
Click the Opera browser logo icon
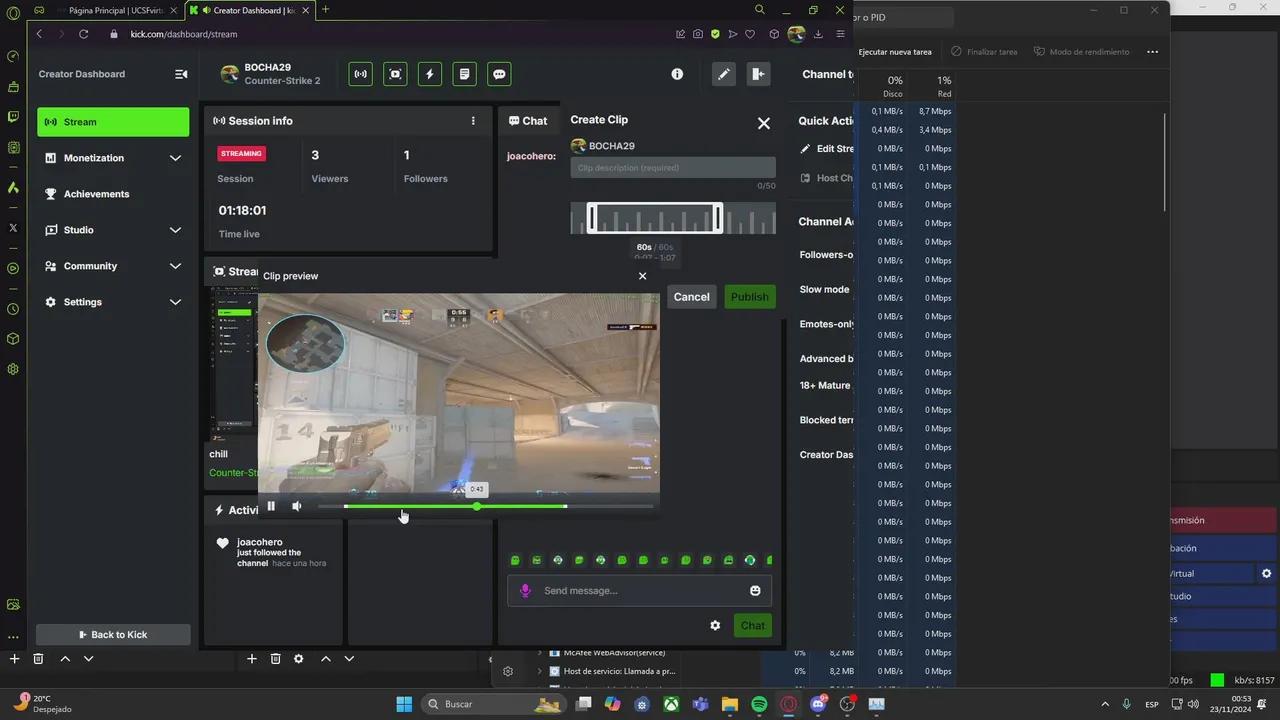coord(13,14)
